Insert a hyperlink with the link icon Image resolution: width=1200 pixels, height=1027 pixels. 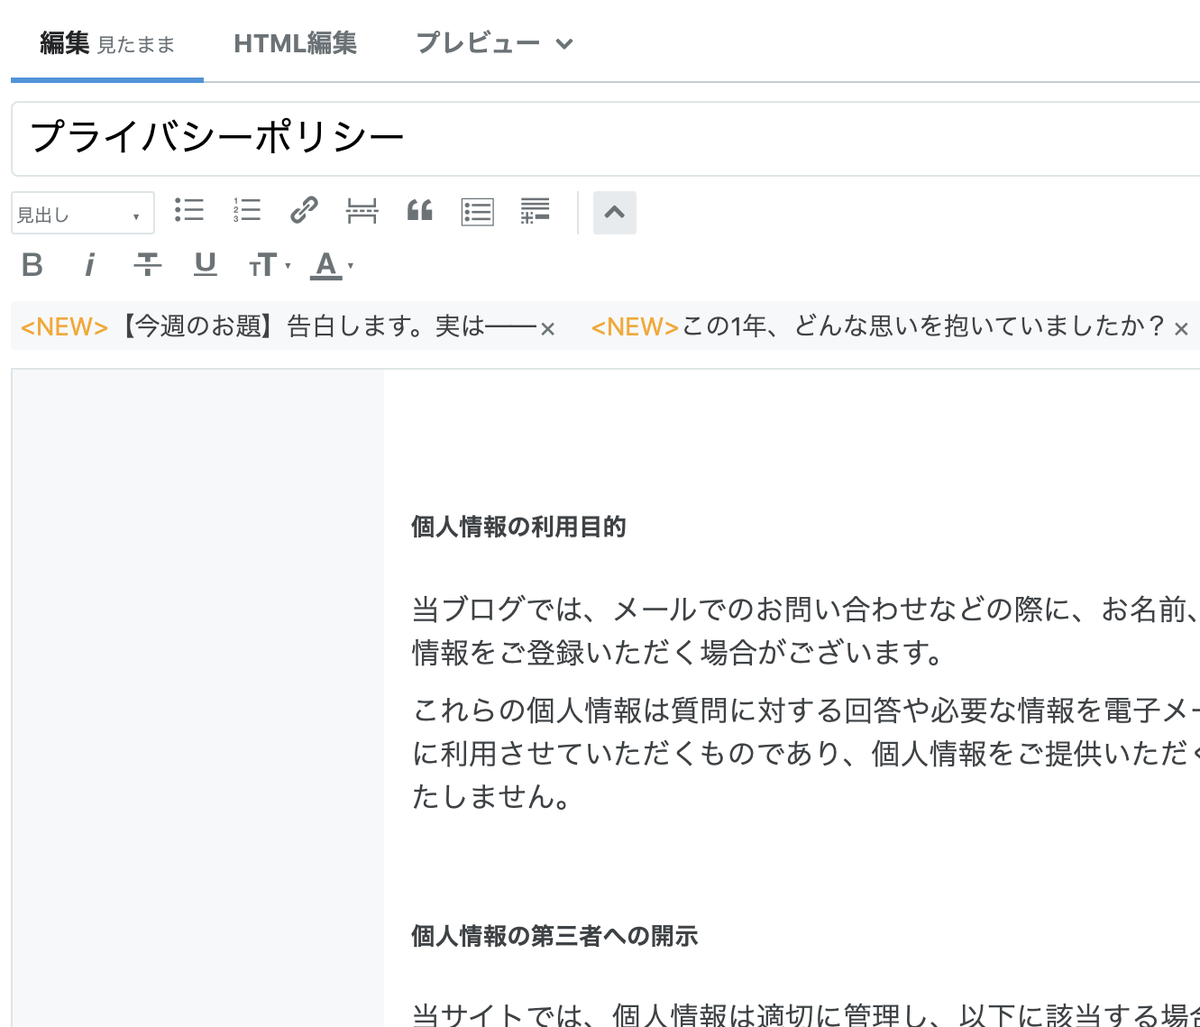[x=304, y=211]
